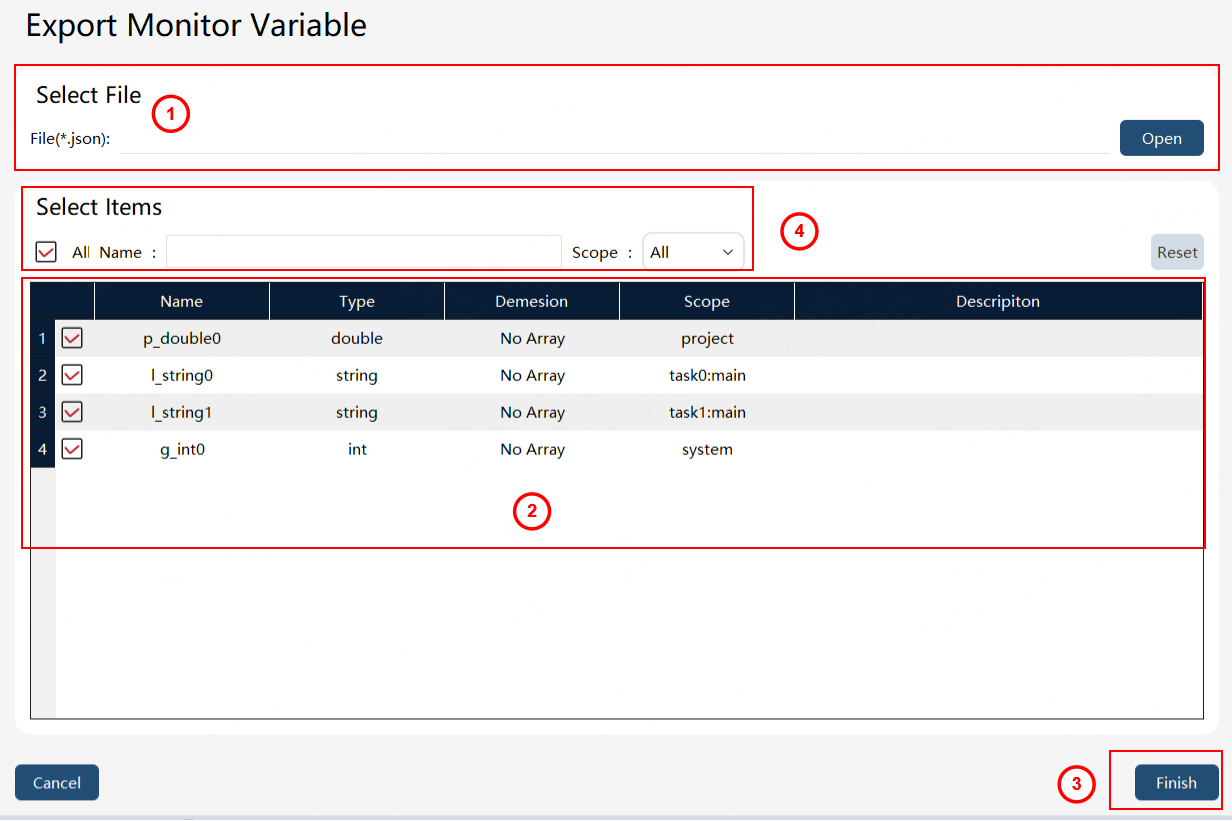
Task: Click the task0:main scope cell
Action: click(x=707, y=375)
